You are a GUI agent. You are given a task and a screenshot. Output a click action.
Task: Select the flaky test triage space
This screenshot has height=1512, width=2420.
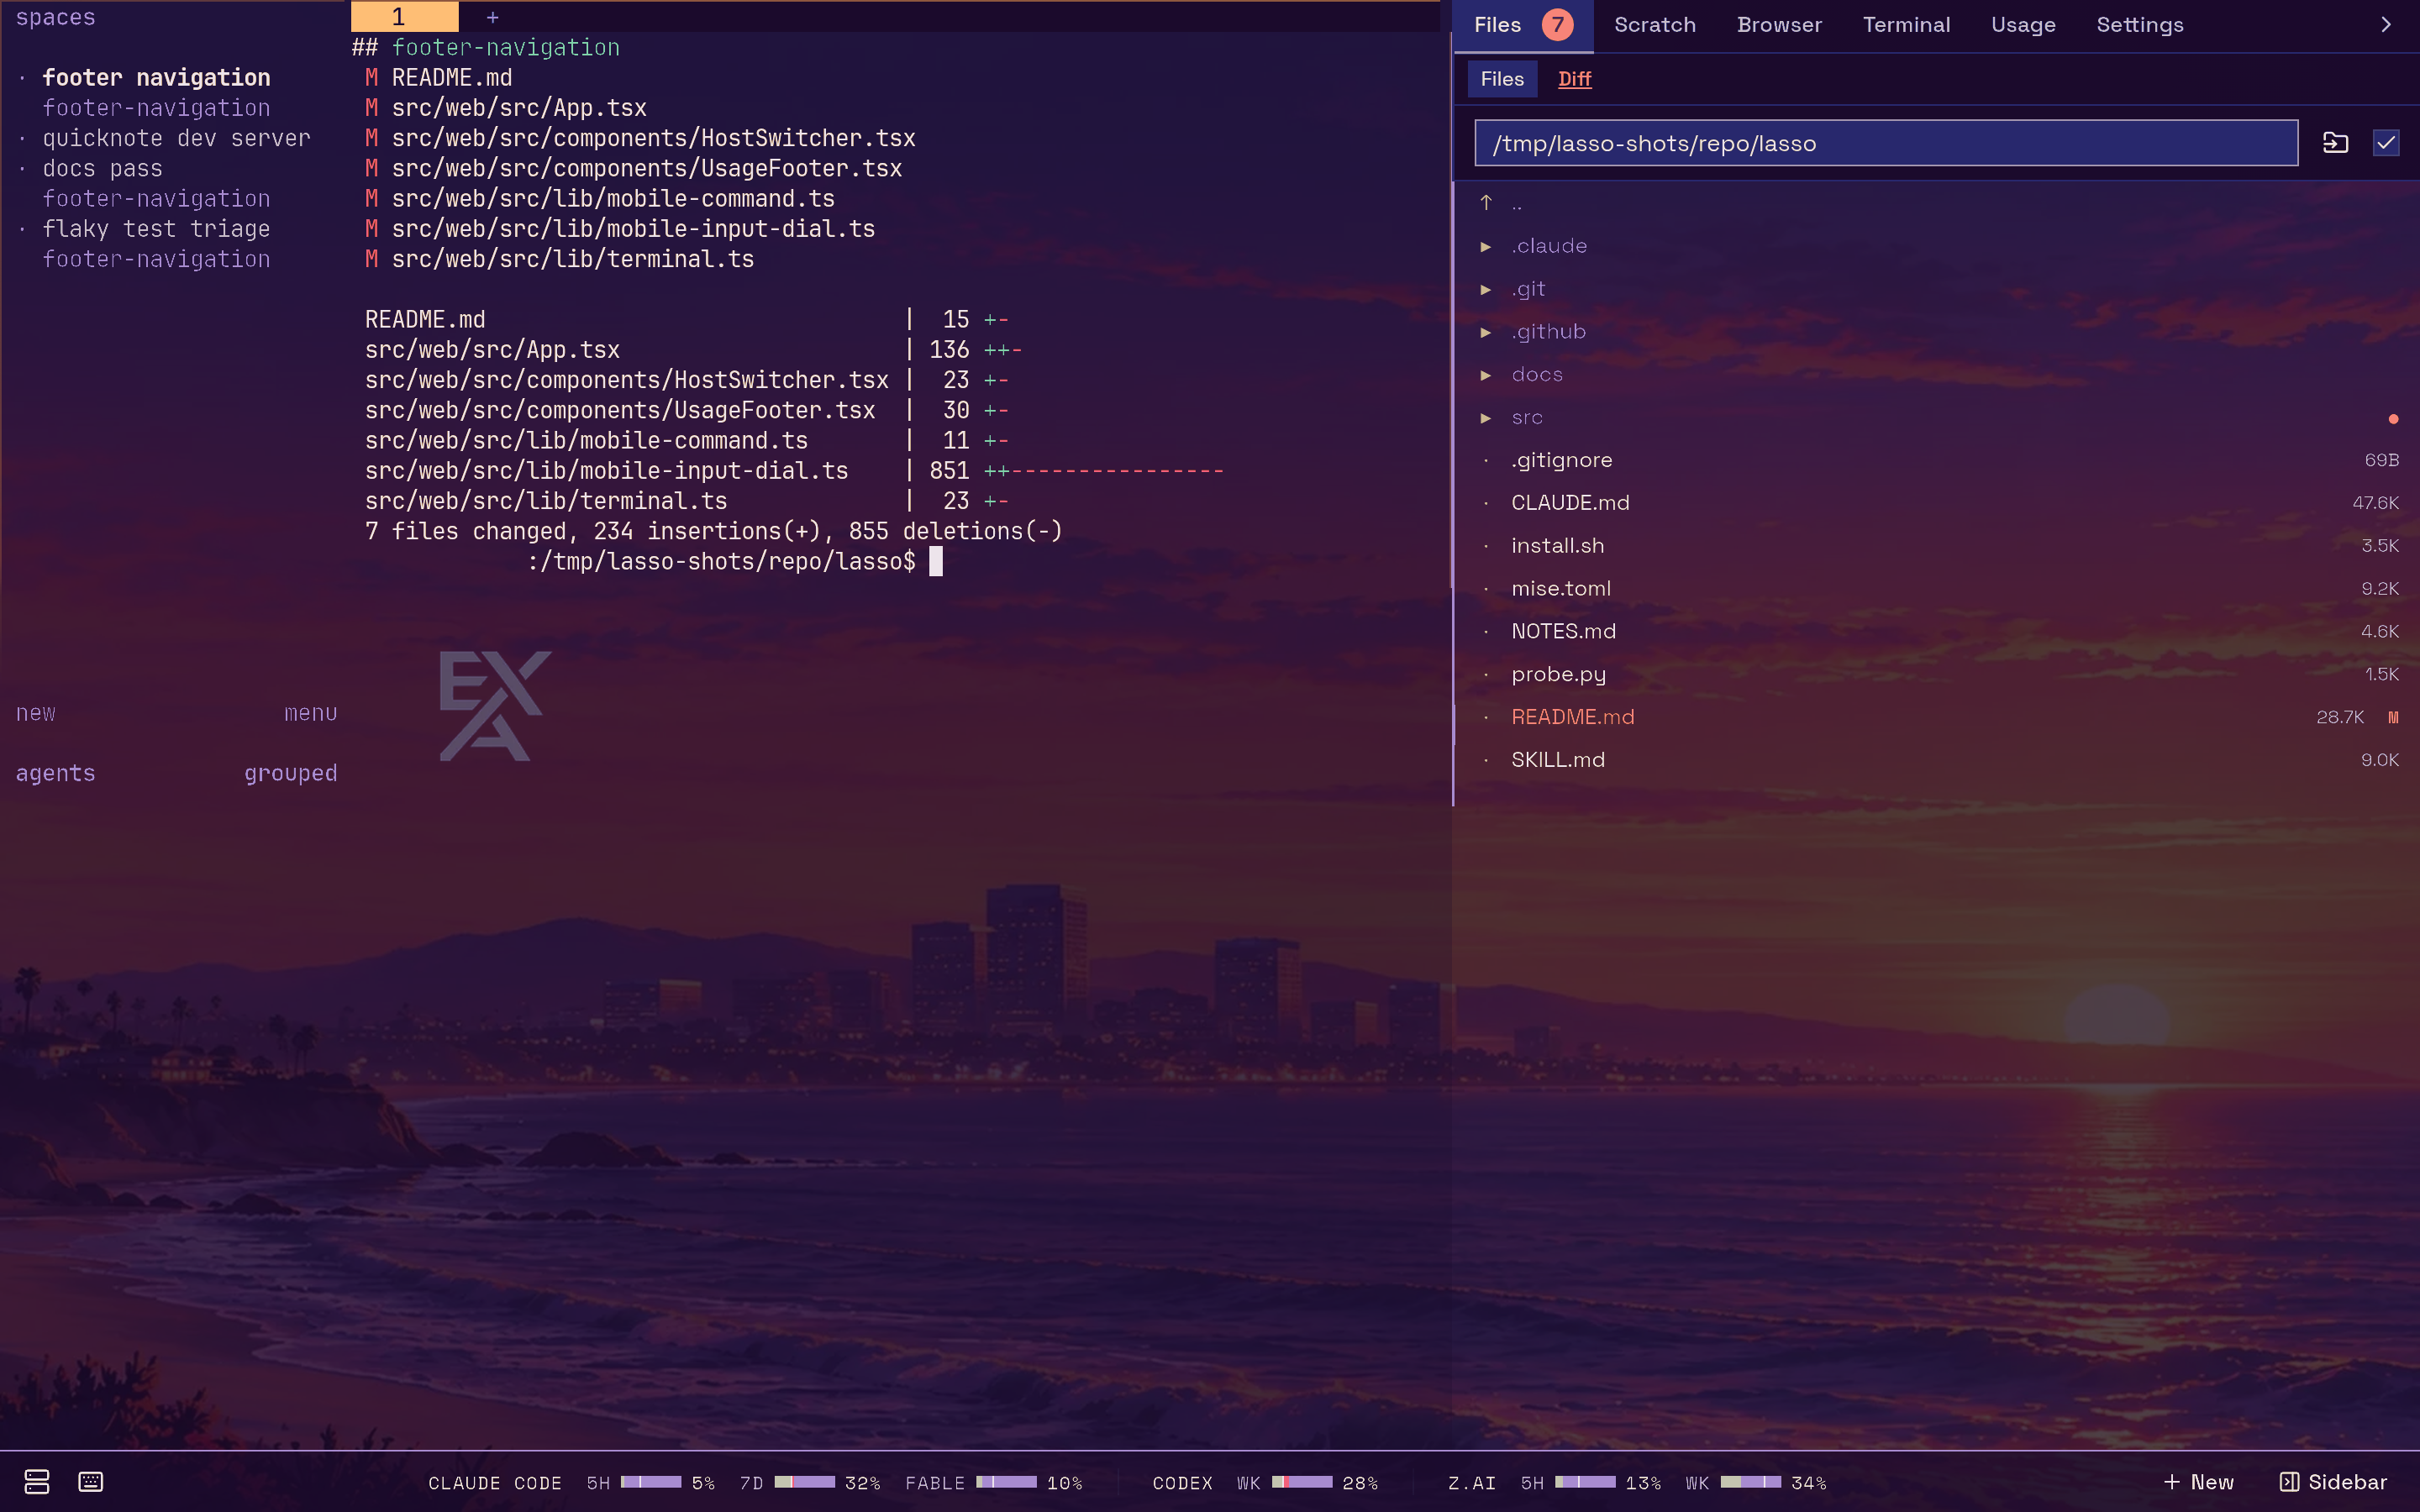point(156,229)
